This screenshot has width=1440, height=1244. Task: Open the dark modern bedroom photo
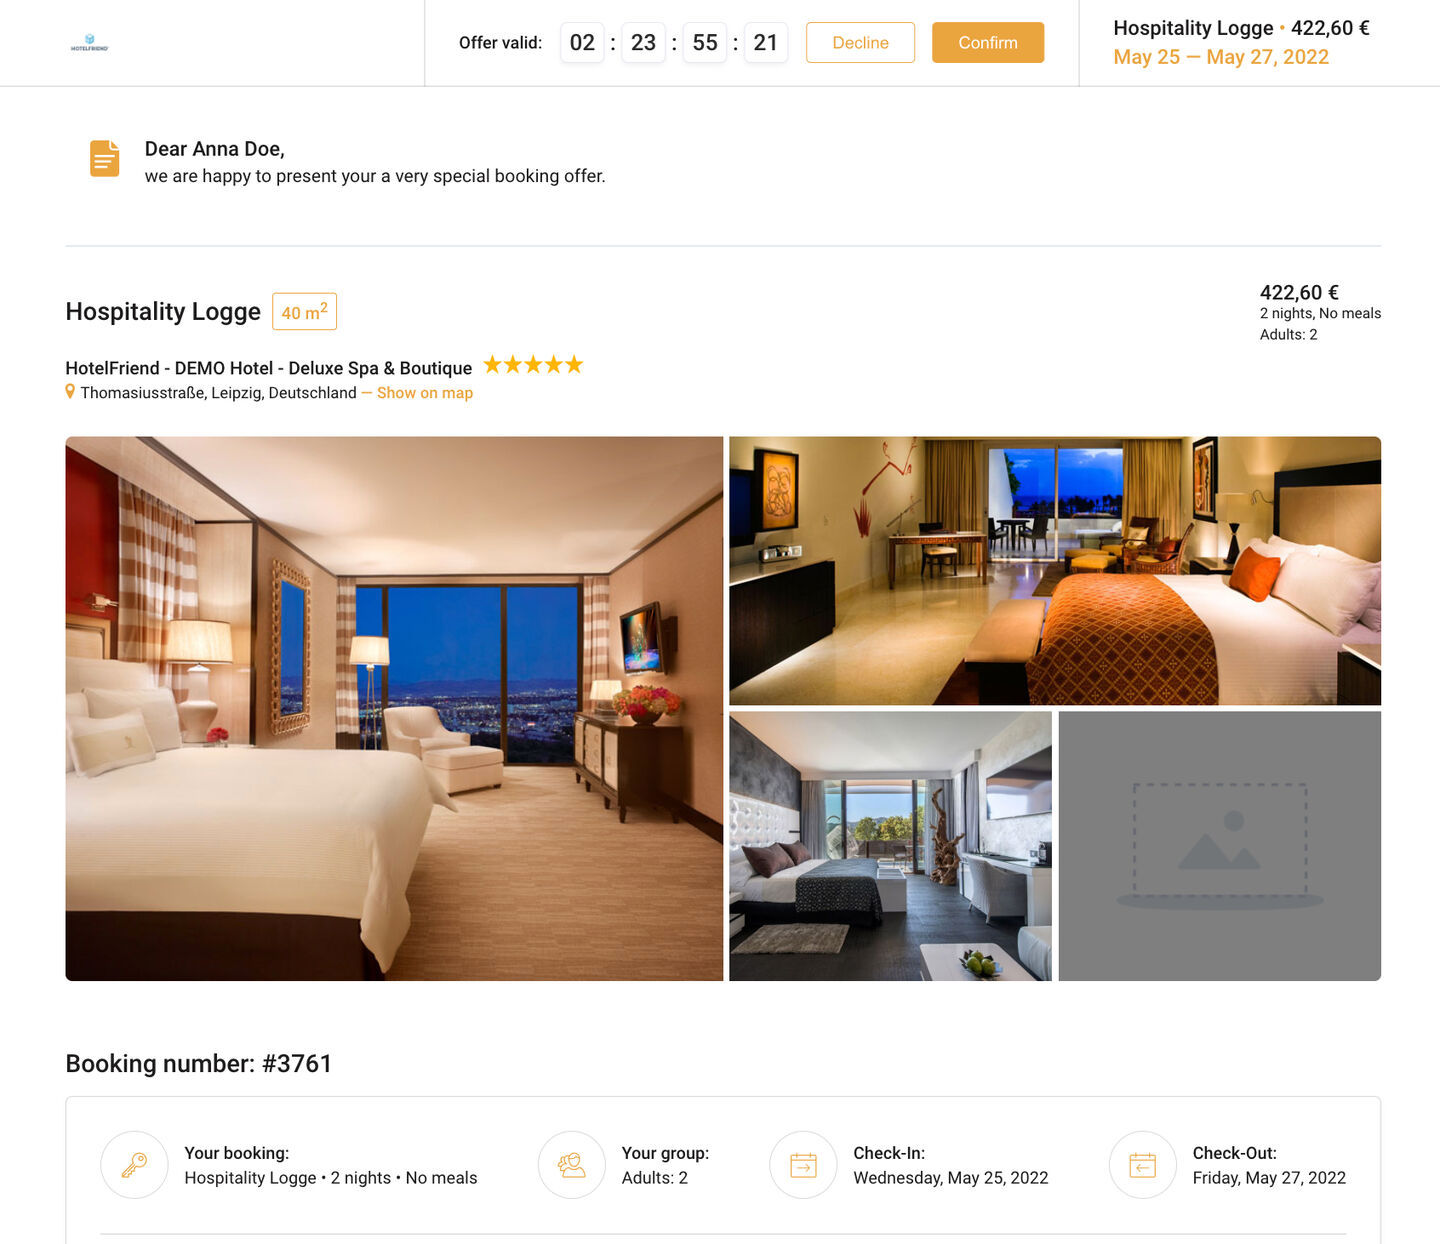point(891,846)
